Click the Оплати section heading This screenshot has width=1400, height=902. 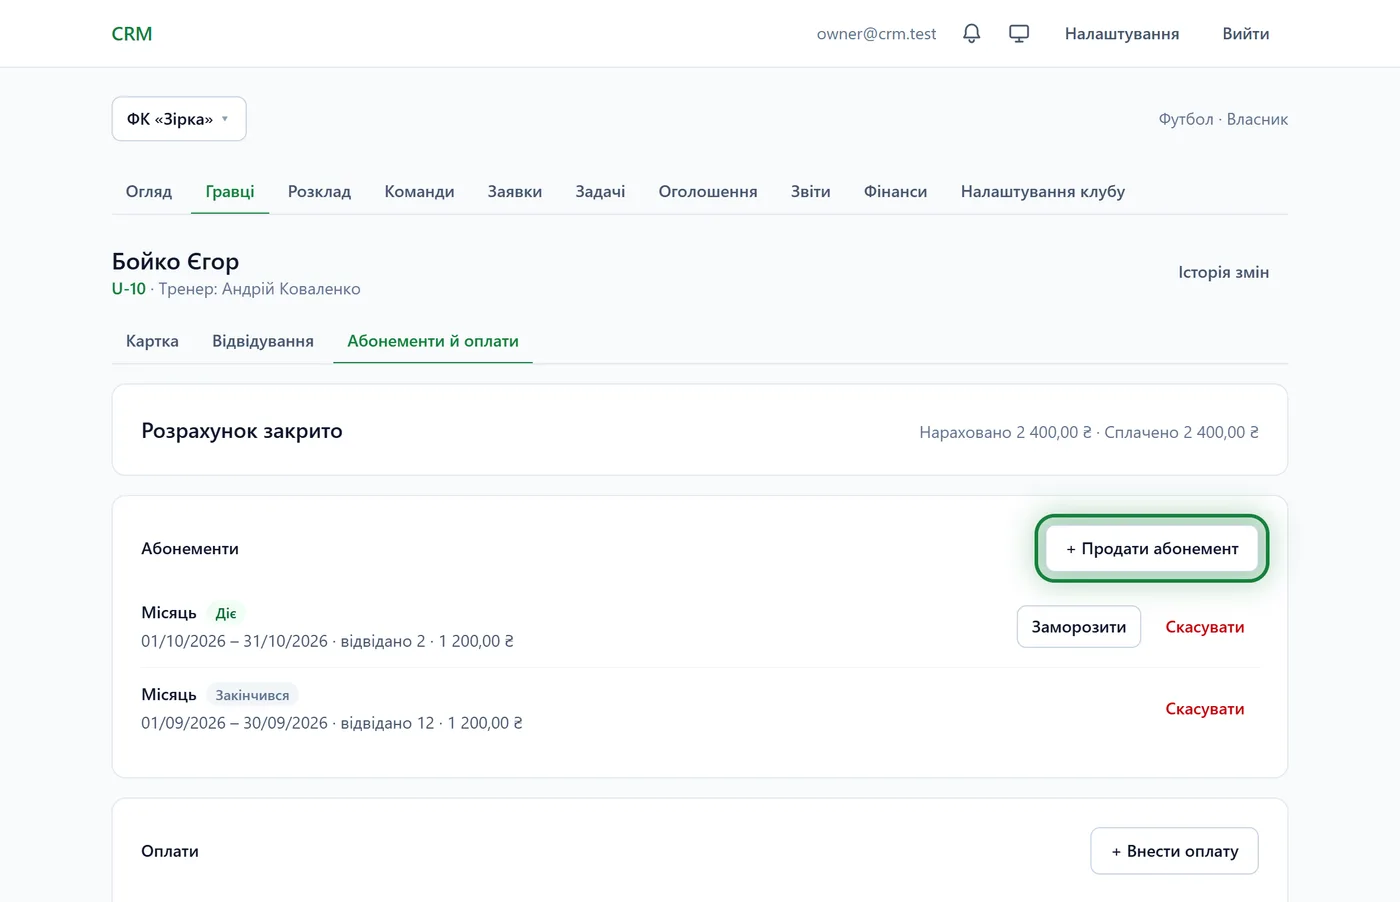point(170,851)
